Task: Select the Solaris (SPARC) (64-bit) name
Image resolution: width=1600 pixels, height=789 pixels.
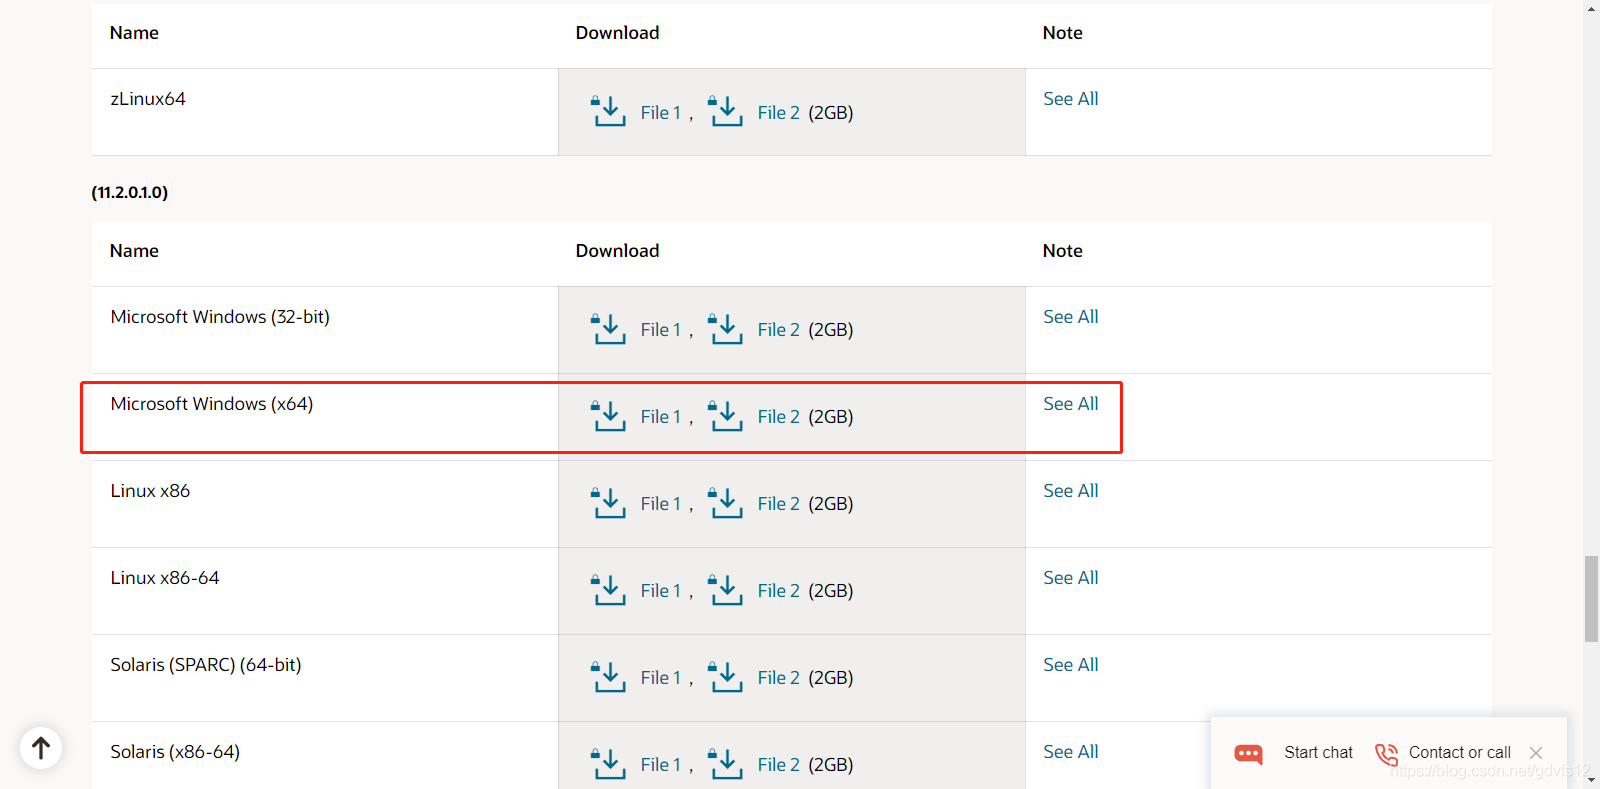Action: (x=206, y=665)
